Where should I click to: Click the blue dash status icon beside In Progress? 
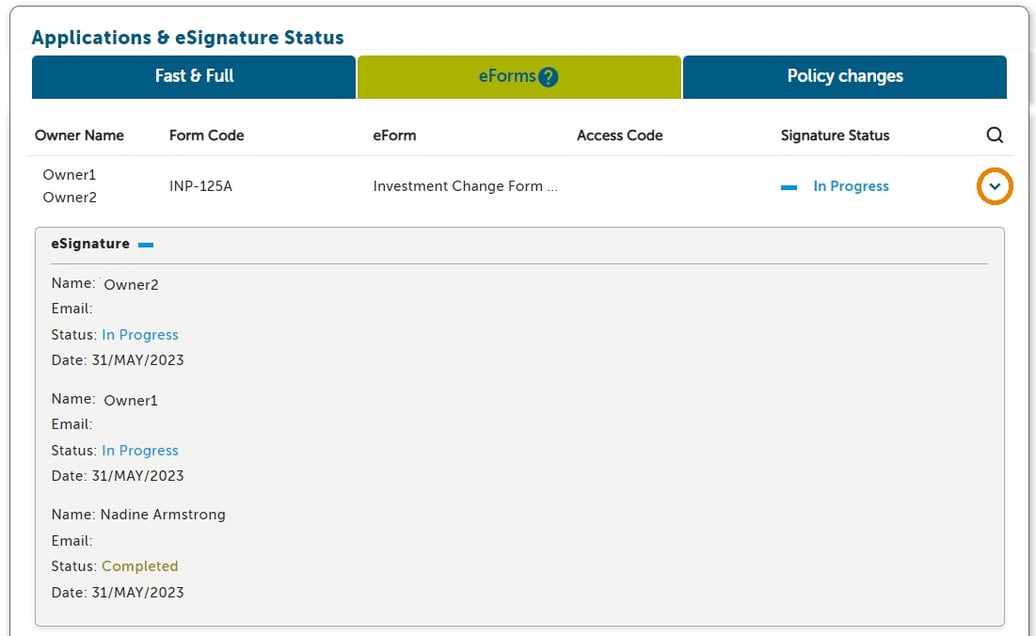[789, 186]
